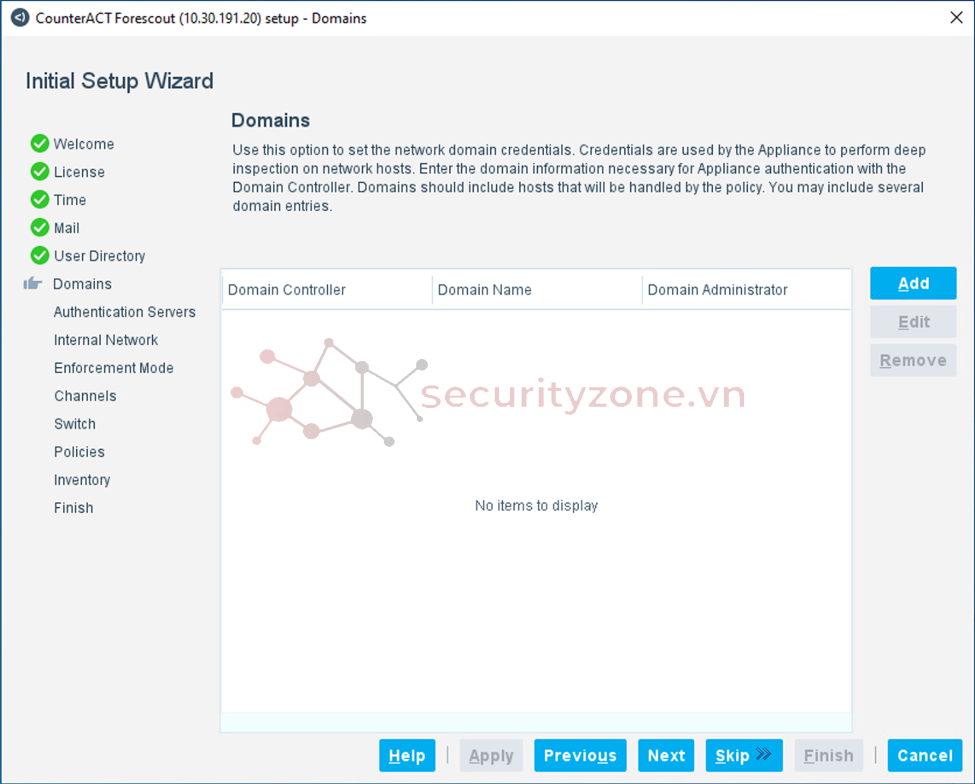Click the 'No items to display' message
This screenshot has width=975, height=784.
pyautogui.click(x=536, y=505)
